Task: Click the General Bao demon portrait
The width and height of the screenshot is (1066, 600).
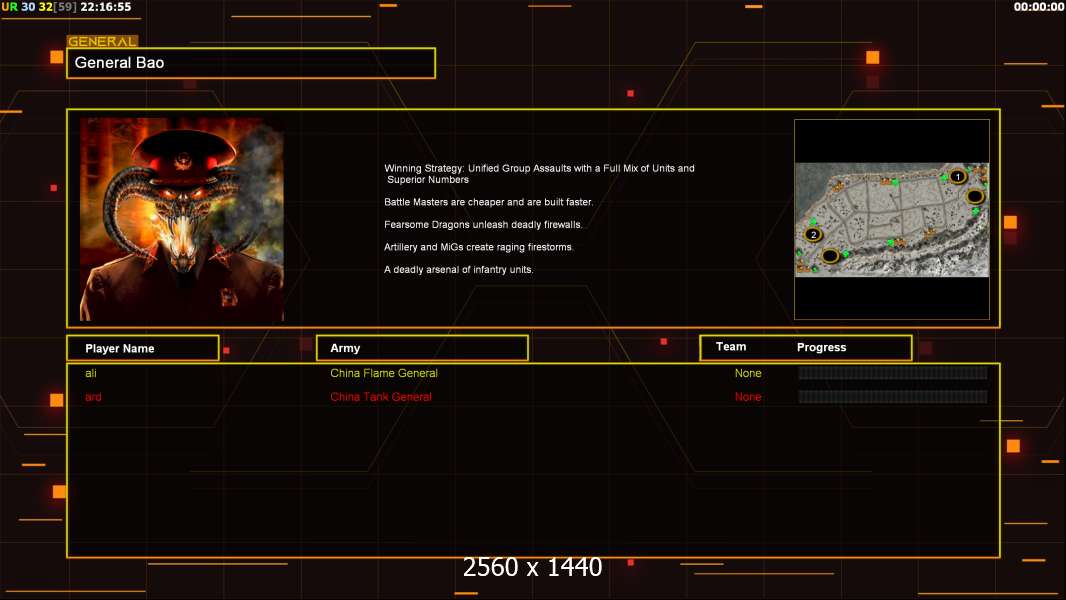Action: pyautogui.click(x=182, y=219)
